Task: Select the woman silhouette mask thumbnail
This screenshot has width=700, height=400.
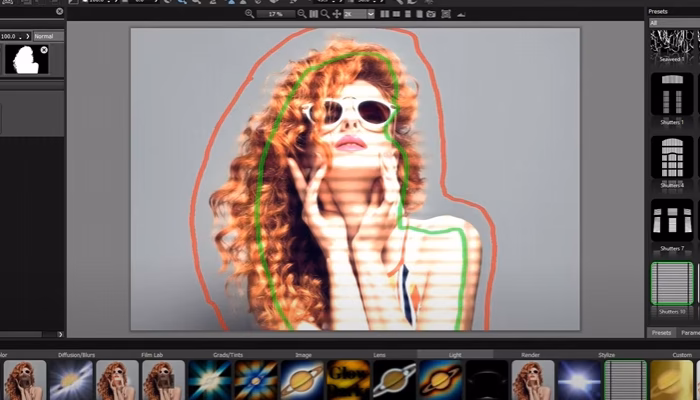Action: (x=26, y=60)
